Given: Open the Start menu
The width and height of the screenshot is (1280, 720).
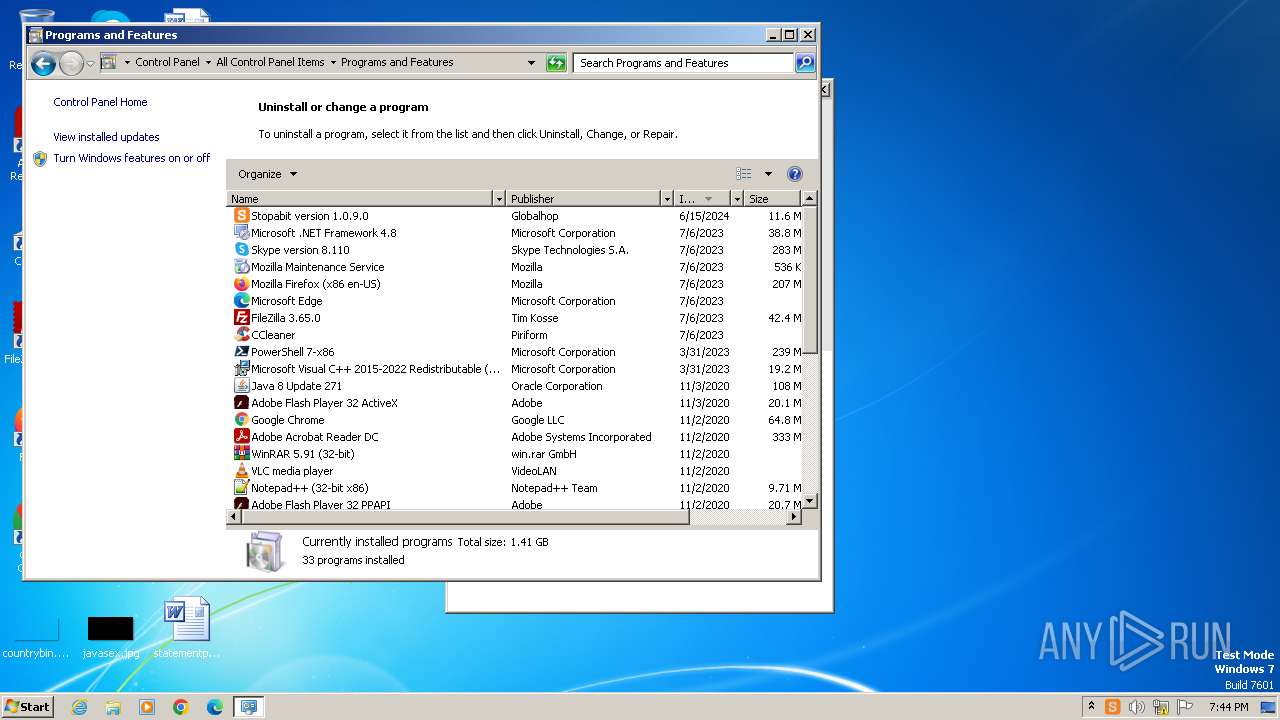Looking at the screenshot, I should (x=28, y=707).
